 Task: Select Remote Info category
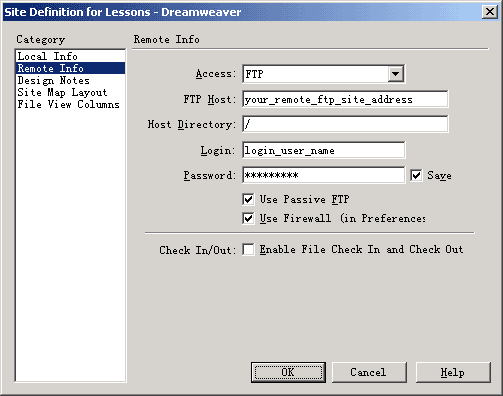coord(70,68)
